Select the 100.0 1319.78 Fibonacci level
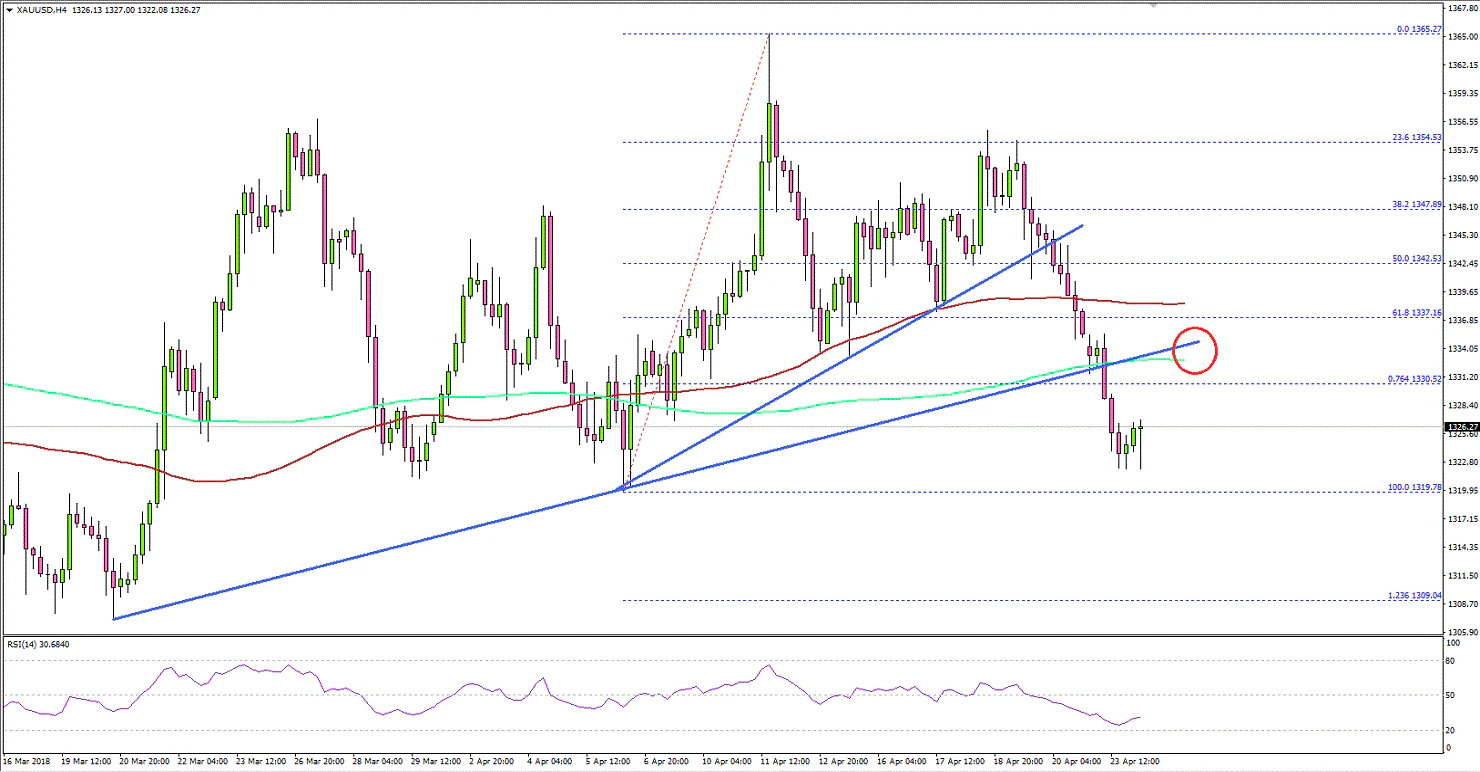This screenshot has width=1480, height=772. (x=1415, y=488)
